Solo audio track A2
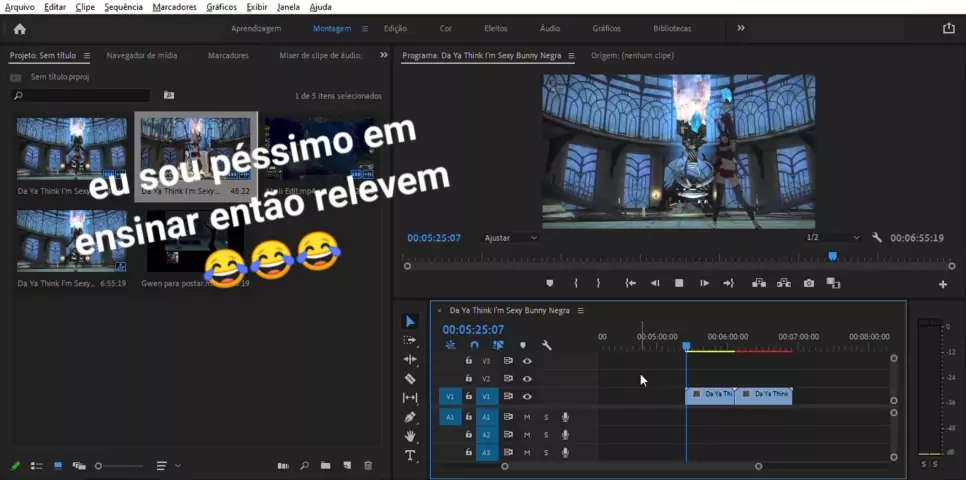Image resolution: width=966 pixels, height=480 pixels. (546, 434)
